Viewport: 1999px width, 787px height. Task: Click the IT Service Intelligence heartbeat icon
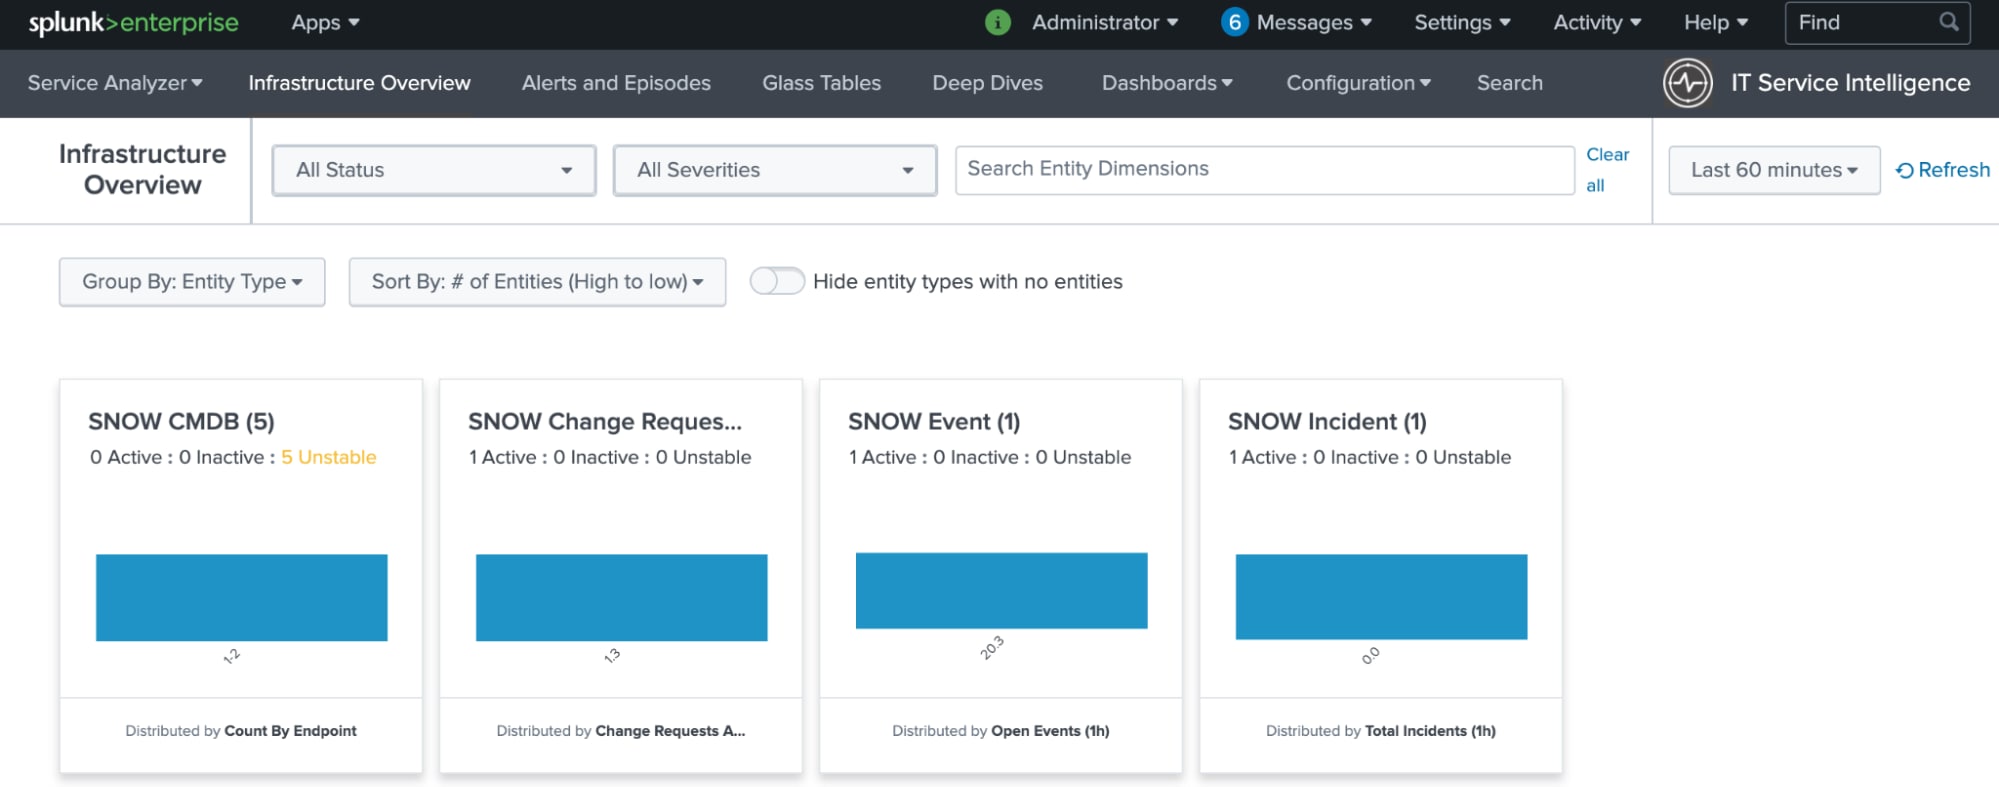[x=1687, y=83]
